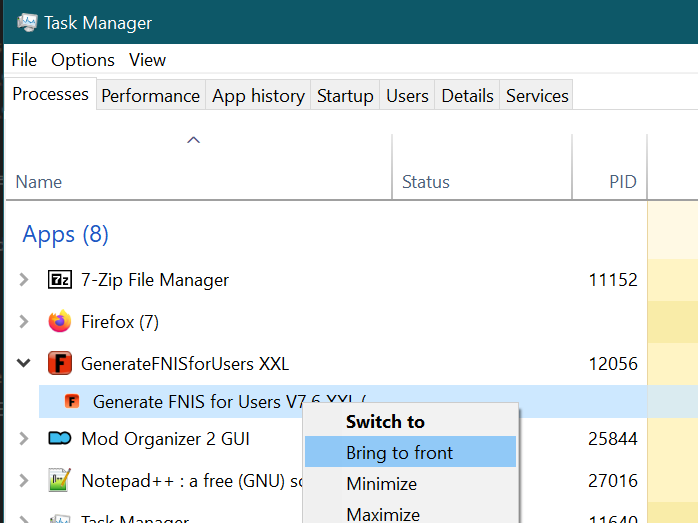Toggle sort direction arrow above Name column
The height and width of the screenshot is (523, 698).
194,140
